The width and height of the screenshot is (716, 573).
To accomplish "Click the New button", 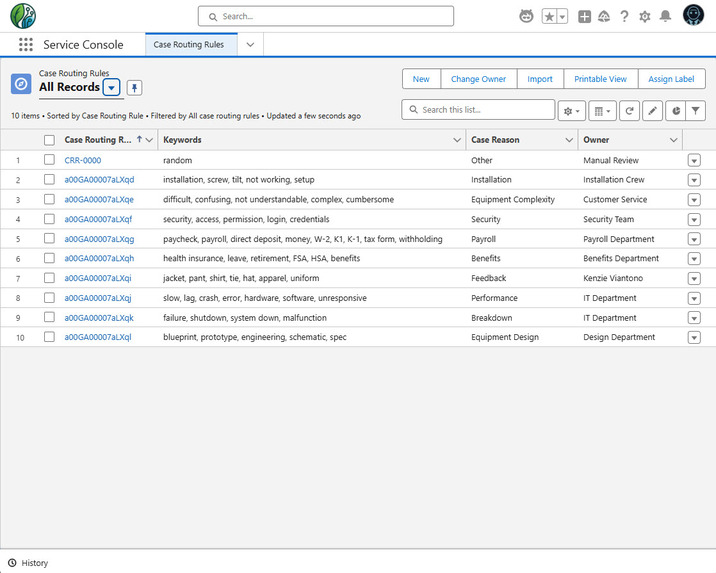I will [x=421, y=79].
